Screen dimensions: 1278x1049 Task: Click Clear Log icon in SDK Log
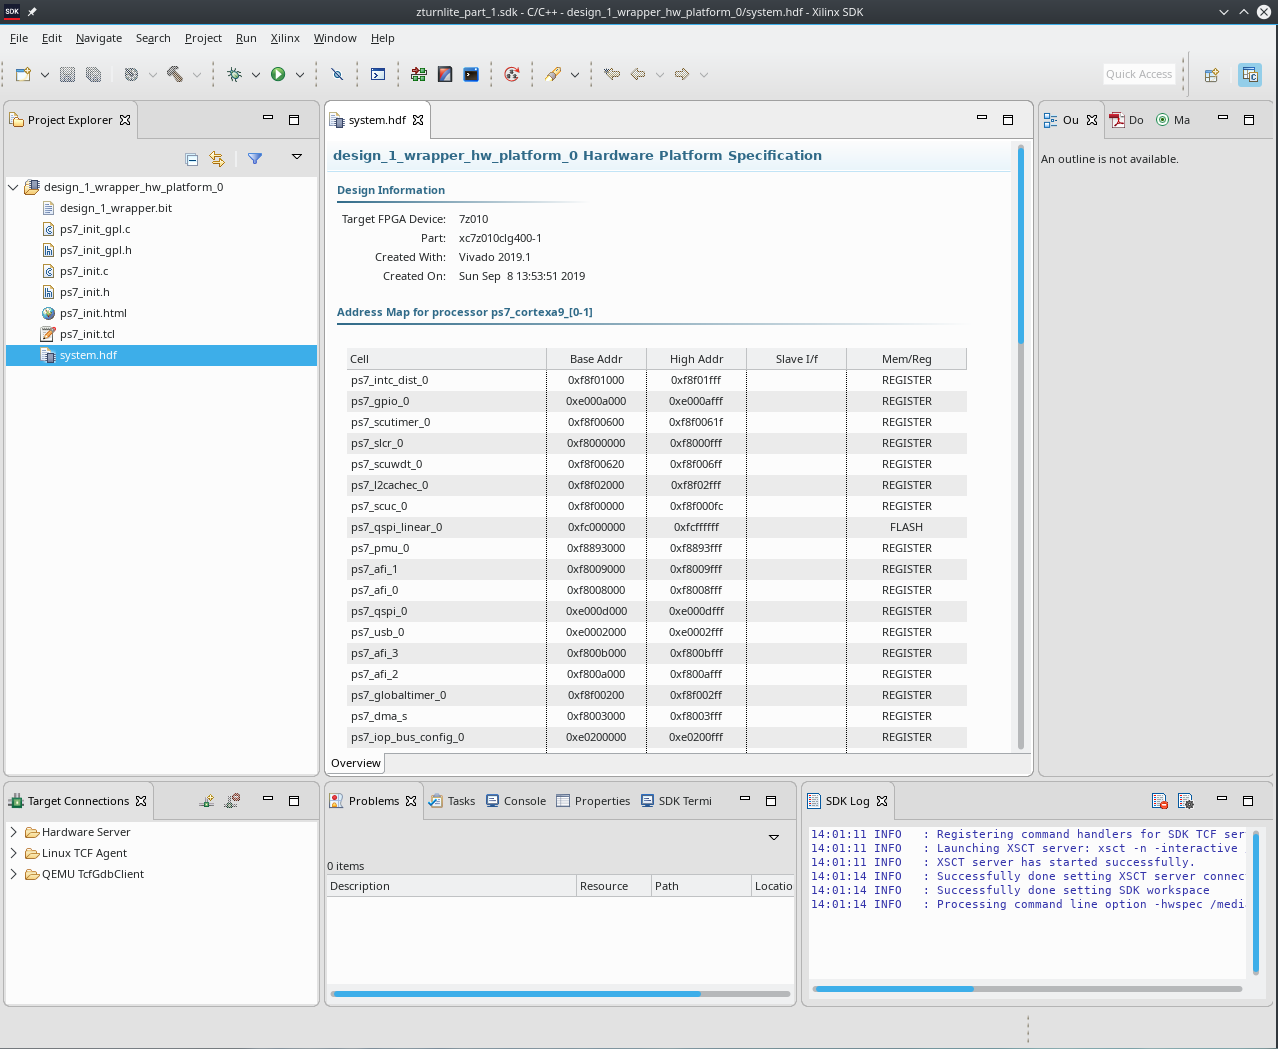point(1160,801)
